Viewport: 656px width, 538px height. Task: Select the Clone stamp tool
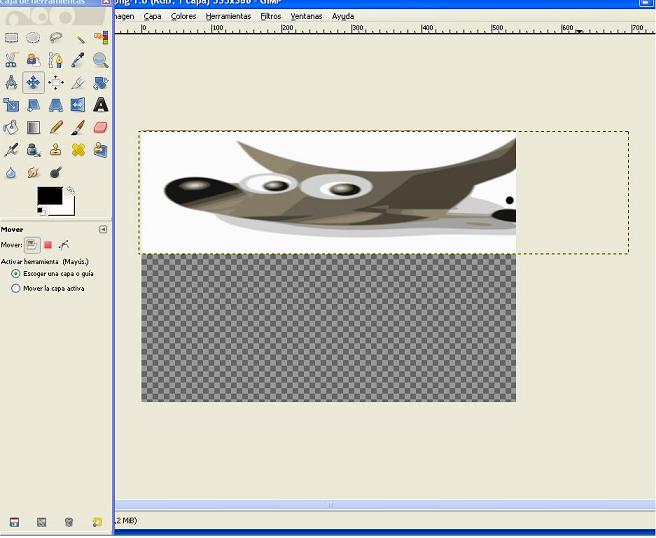[x=56, y=150]
